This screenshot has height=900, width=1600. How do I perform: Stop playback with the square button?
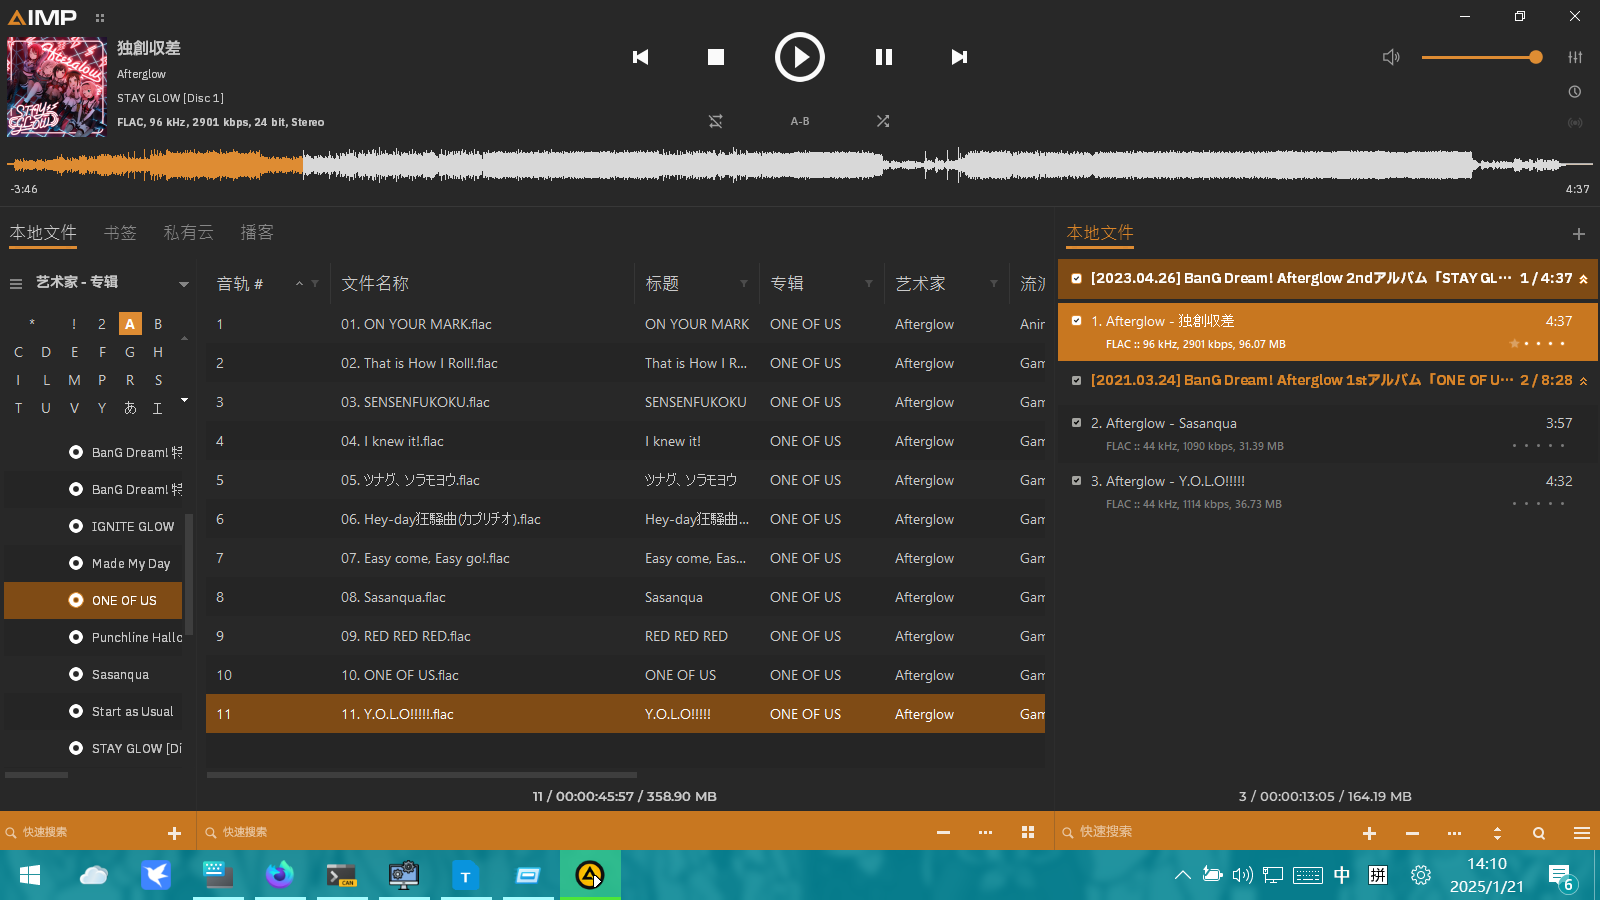[716, 57]
